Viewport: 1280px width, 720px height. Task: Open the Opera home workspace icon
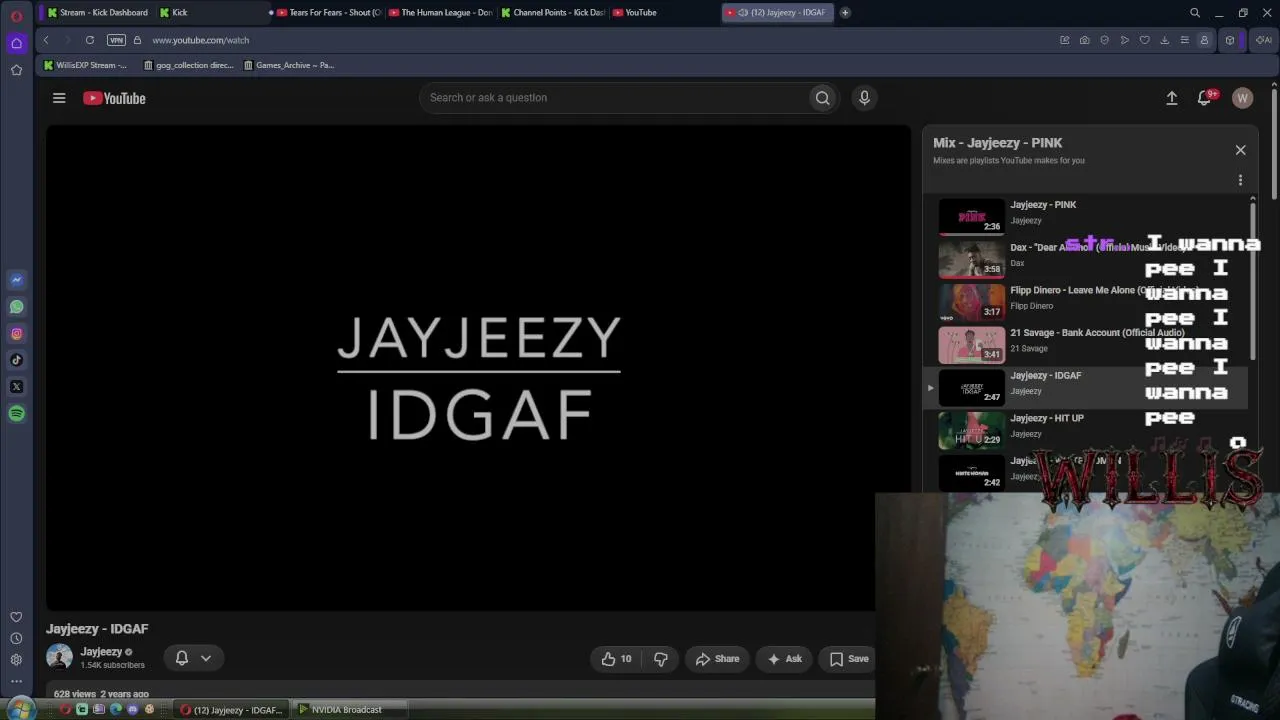[16, 43]
